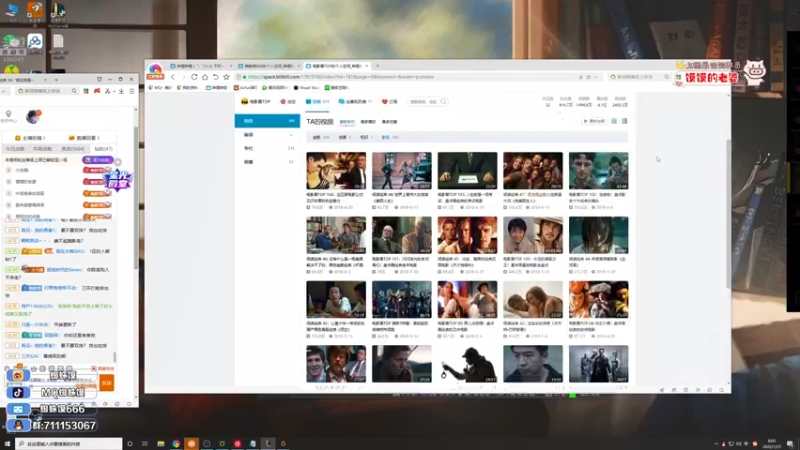The image size is (800, 450).
Task: Go back with the browser back arrow
Action: tap(173, 77)
